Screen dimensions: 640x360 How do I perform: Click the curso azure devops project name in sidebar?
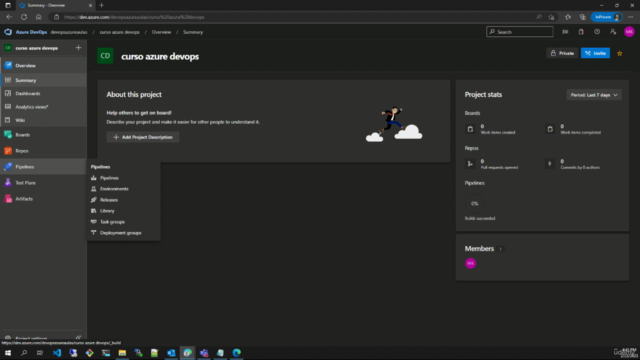[37, 48]
